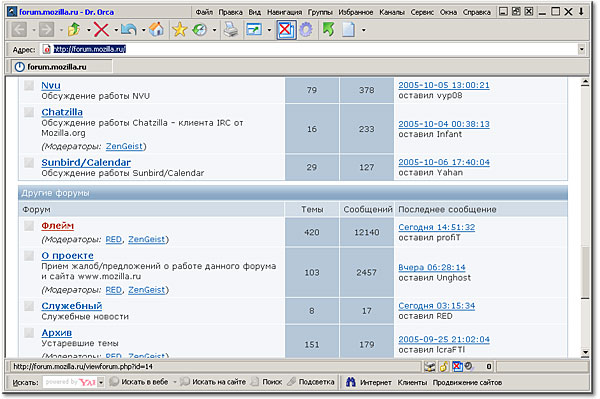Open the Флейм forum link
600x399 pixels.
(57, 226)
